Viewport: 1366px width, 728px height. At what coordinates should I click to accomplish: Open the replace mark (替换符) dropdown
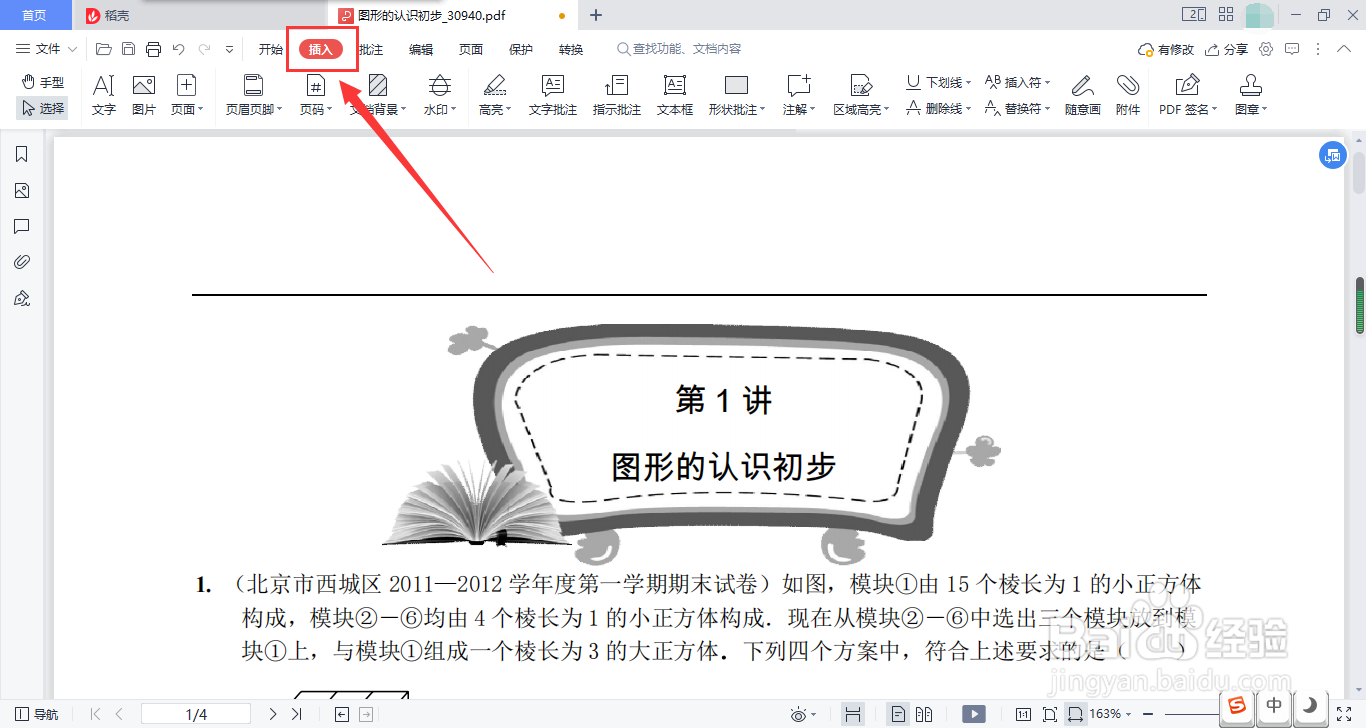click(1018, 108)
